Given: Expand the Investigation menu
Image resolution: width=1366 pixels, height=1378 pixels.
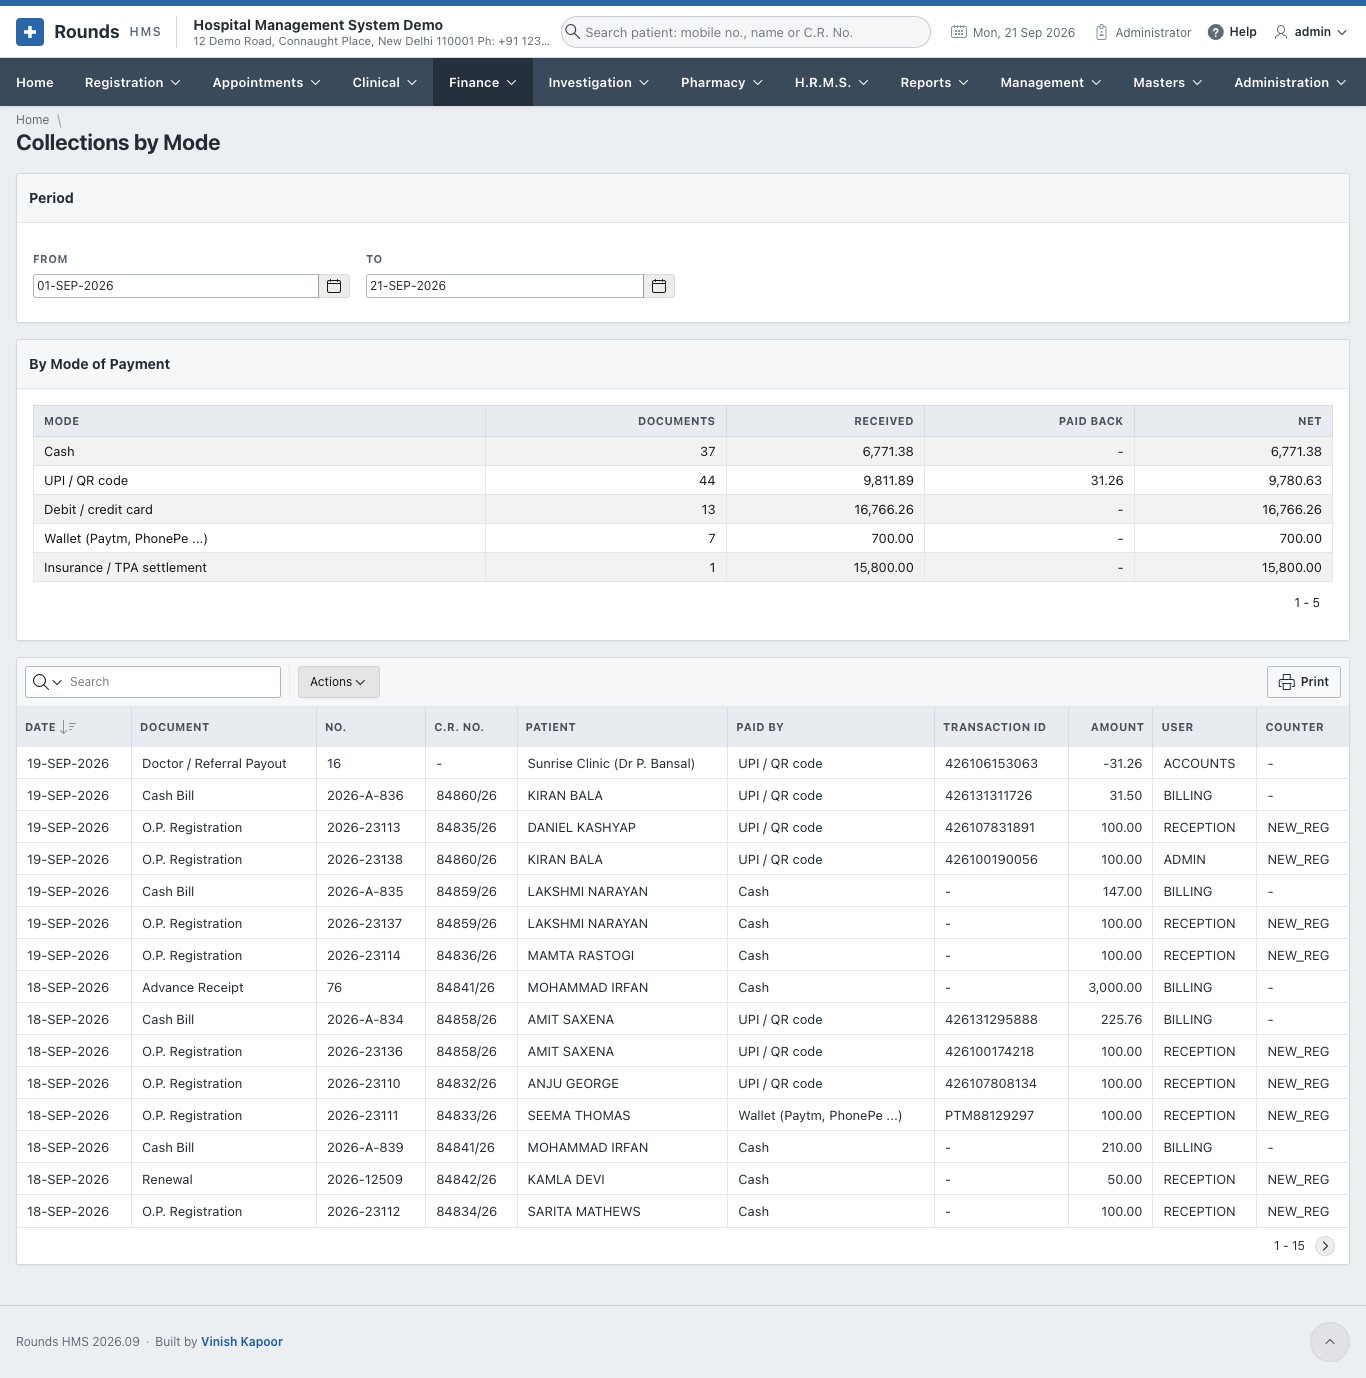Looking at the screenshot, I should 599,82.
